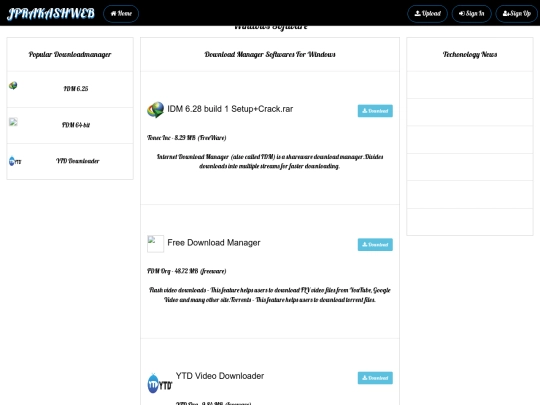Image resolution: width=540 pixels, height=405 pixels.
Task: Download IDM 6.28 build 1 Setup+Crack.rar
Action: [375, 111]
